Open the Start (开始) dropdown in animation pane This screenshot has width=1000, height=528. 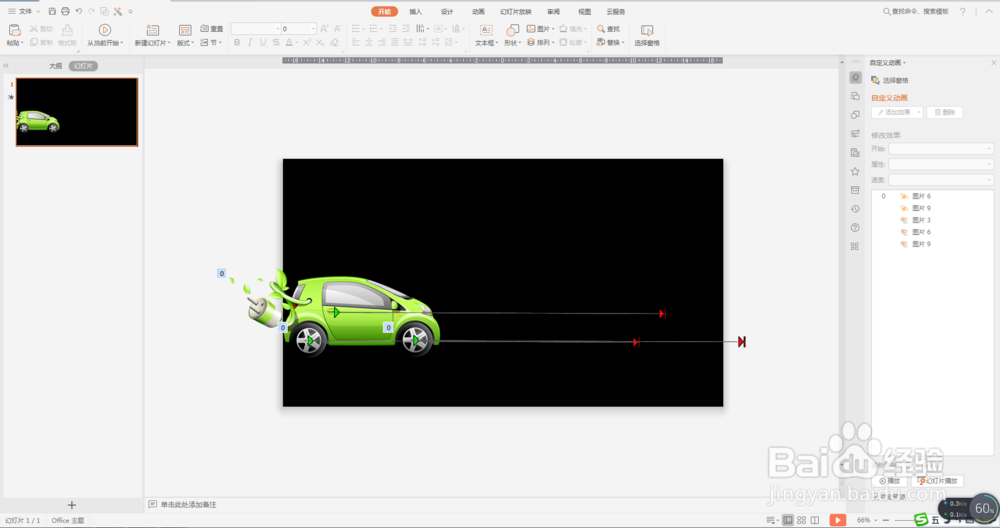(x=941, y=149)
